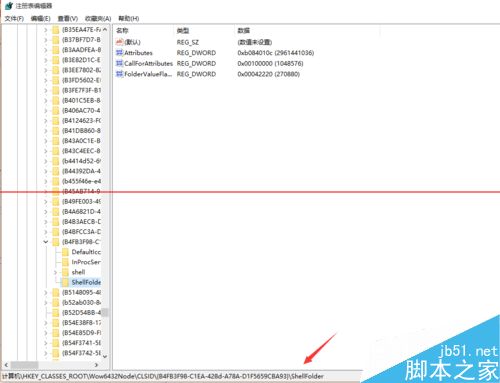Select the {b4414d52-6 key label

(x=81, y=161)
